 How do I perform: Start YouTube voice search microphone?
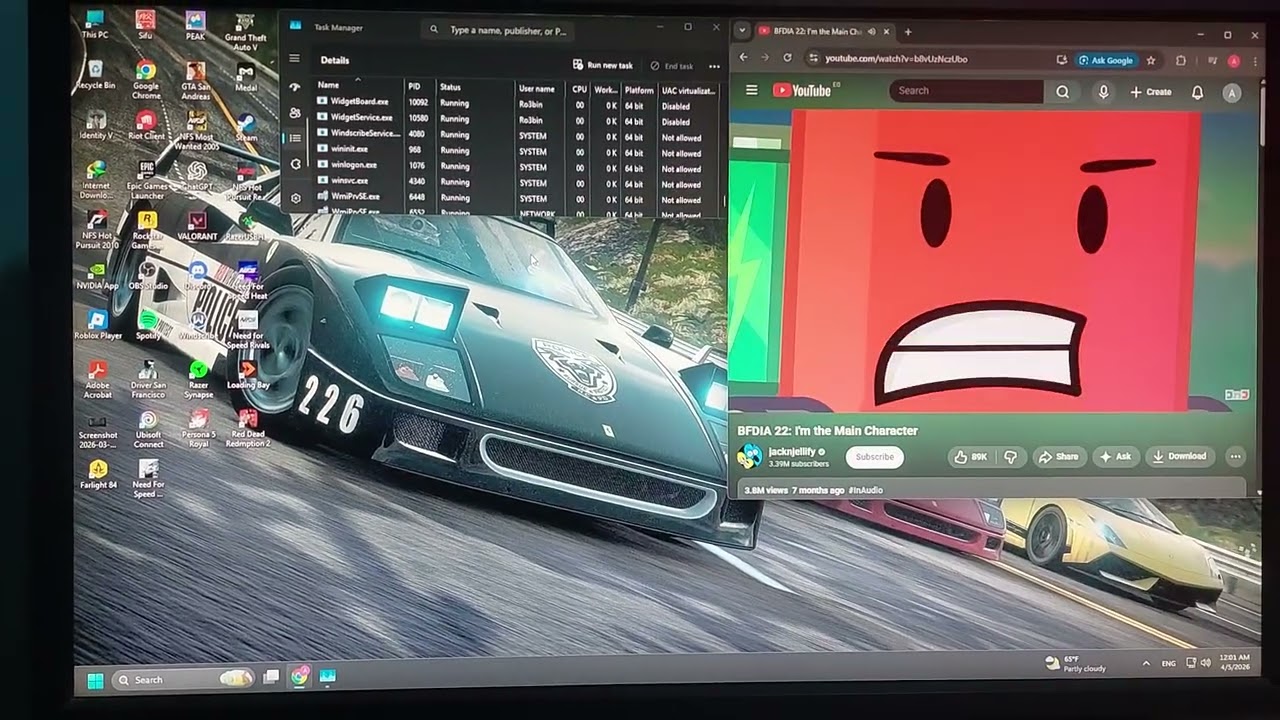point(1103,92)
